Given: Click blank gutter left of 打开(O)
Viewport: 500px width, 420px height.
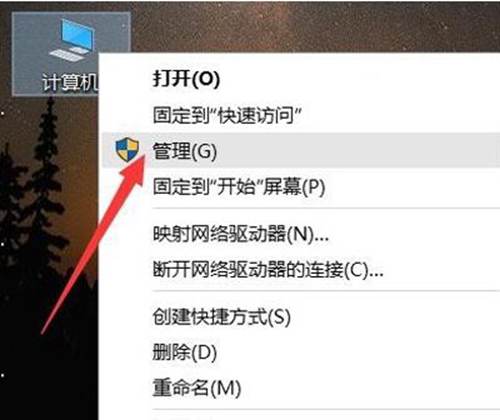Looking at the screenshot, I should 126,79.
